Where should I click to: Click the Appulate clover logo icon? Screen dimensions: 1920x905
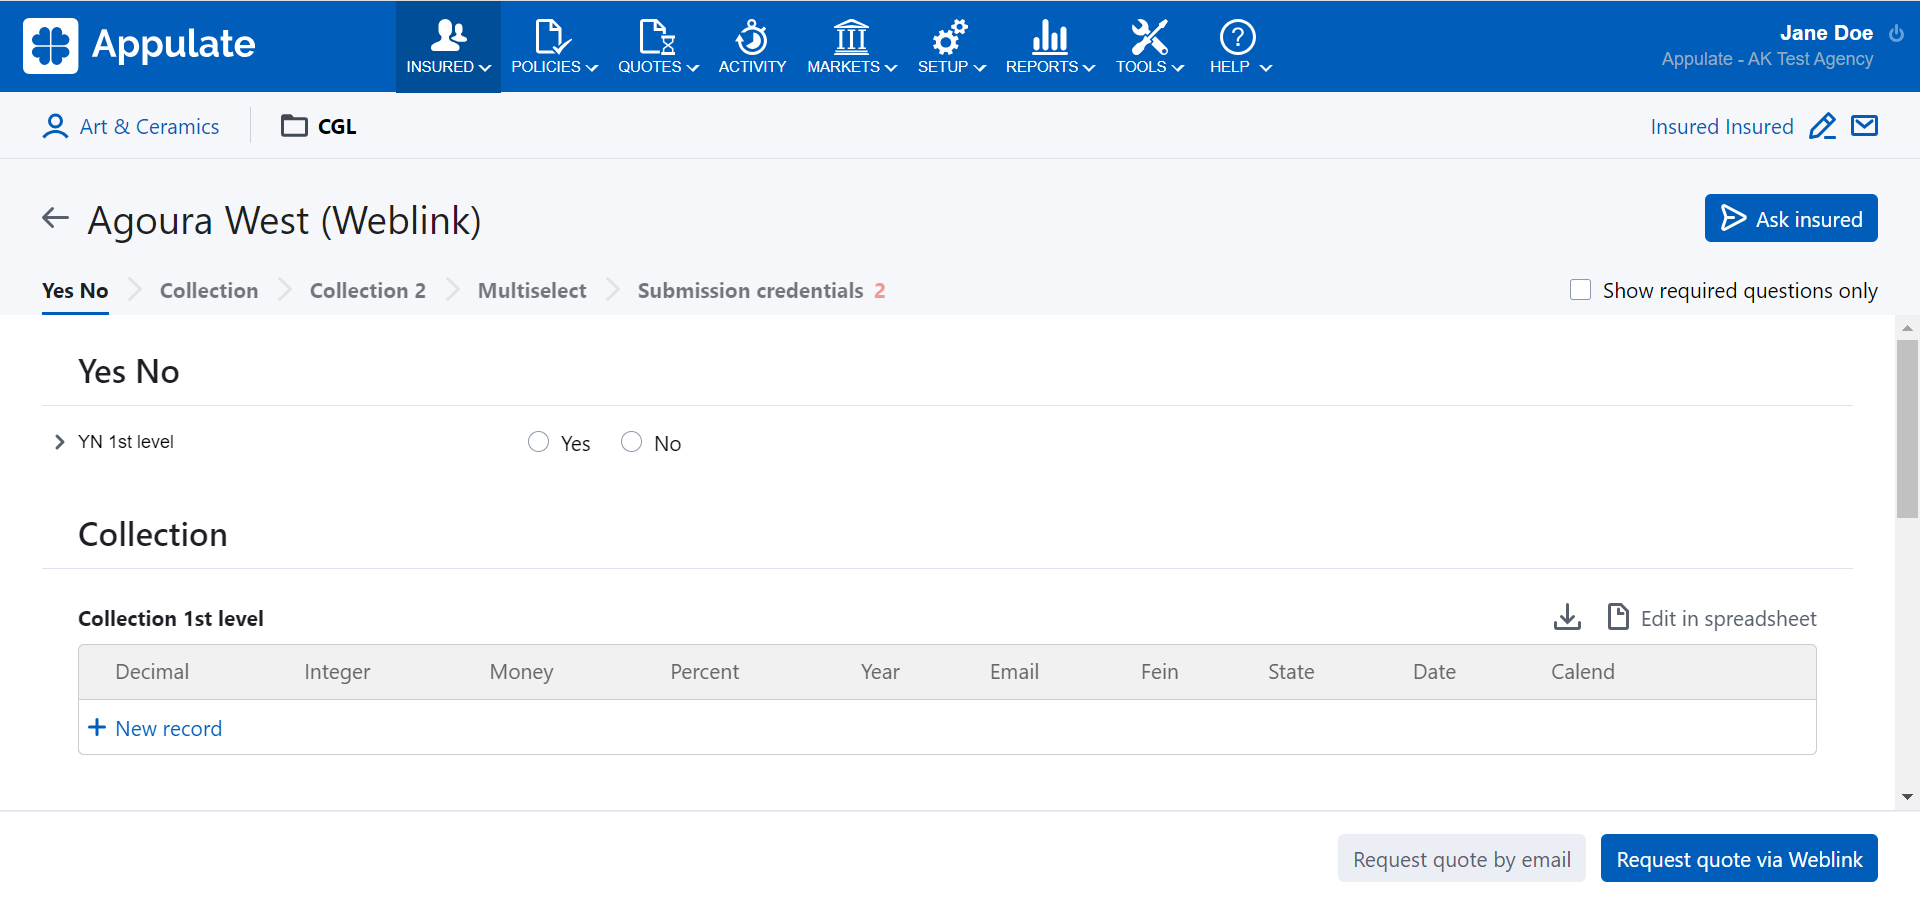(50, 46)
